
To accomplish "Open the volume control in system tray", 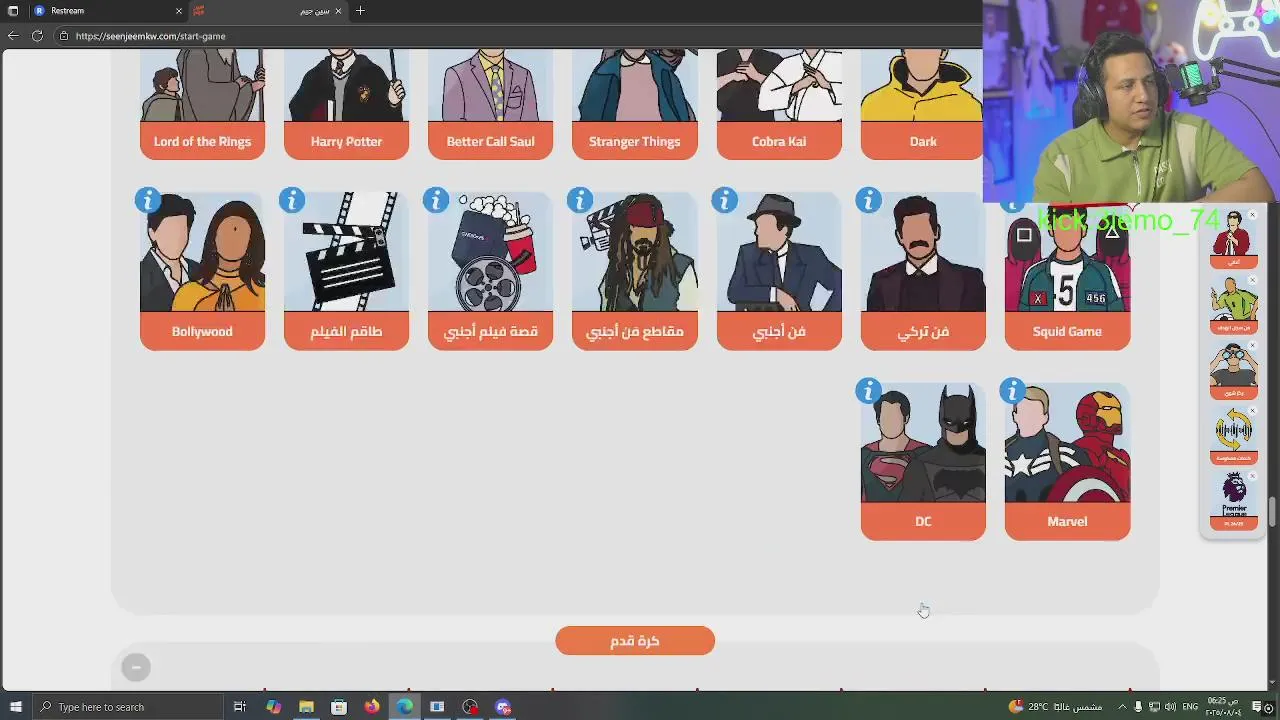I will pos(1171,707).
